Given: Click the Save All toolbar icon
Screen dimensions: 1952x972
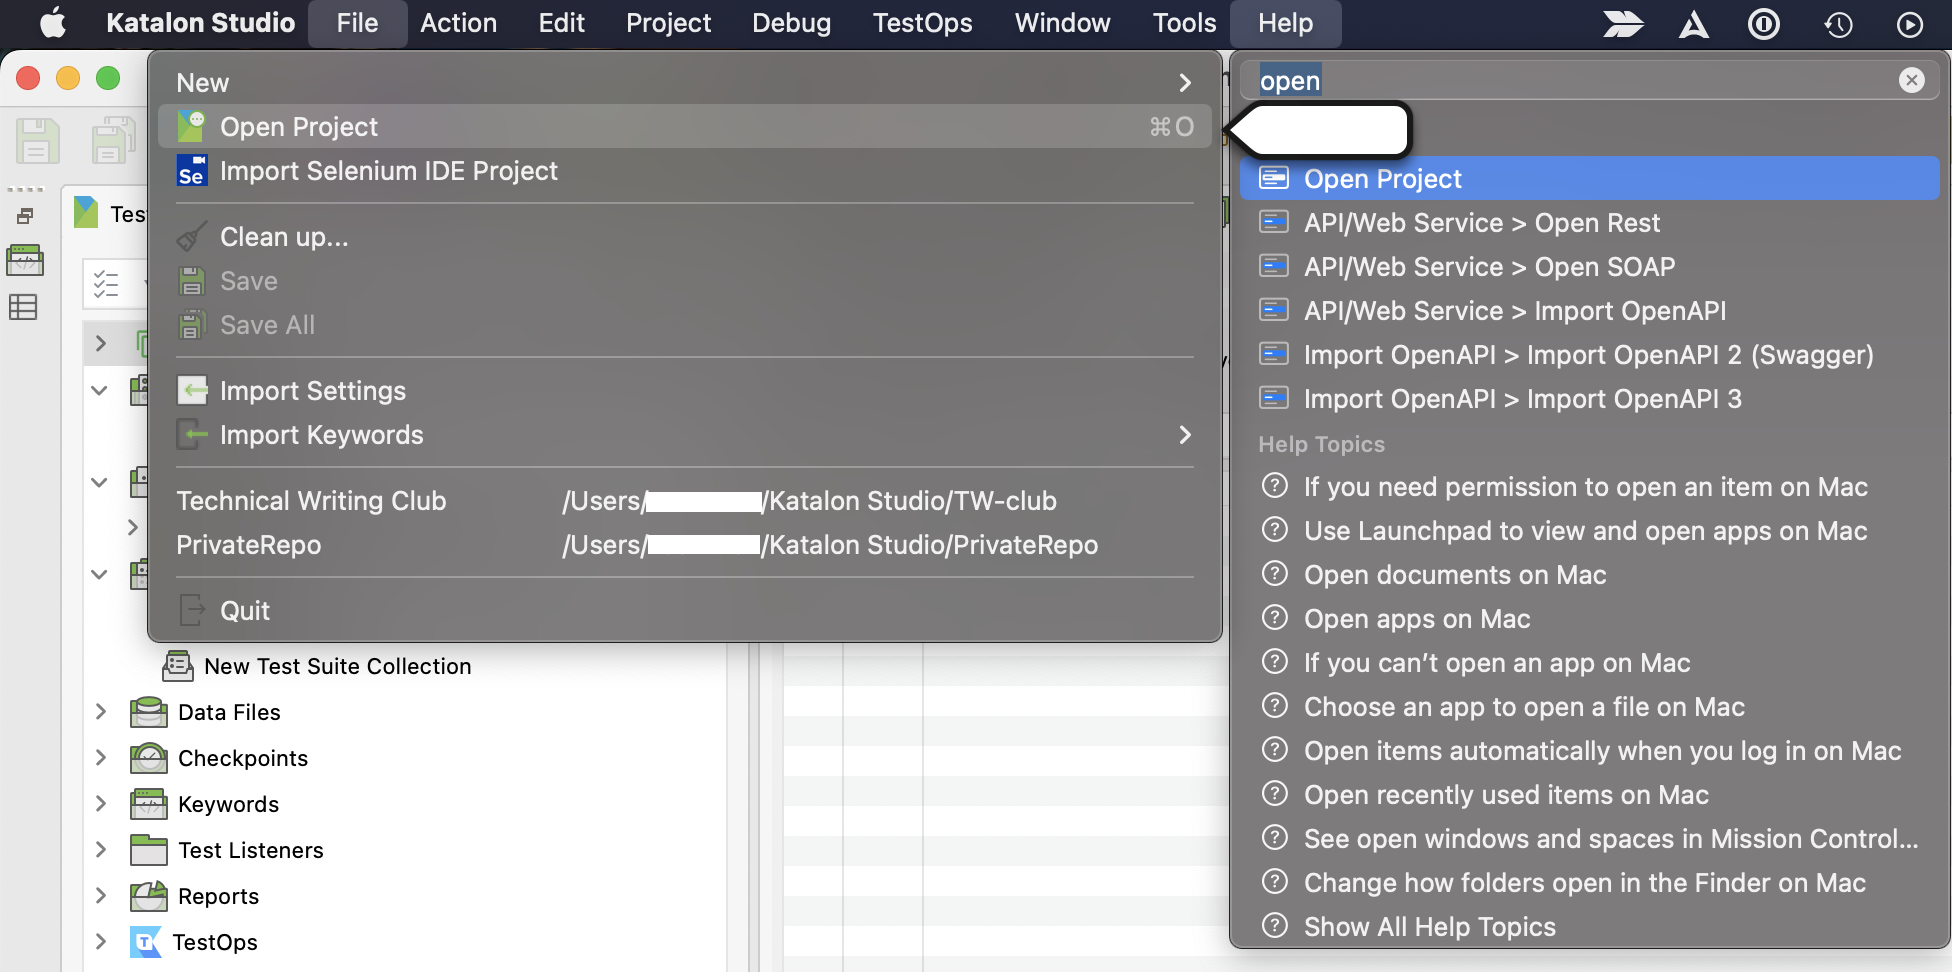Looking at the screenshot, I should 112,140.
